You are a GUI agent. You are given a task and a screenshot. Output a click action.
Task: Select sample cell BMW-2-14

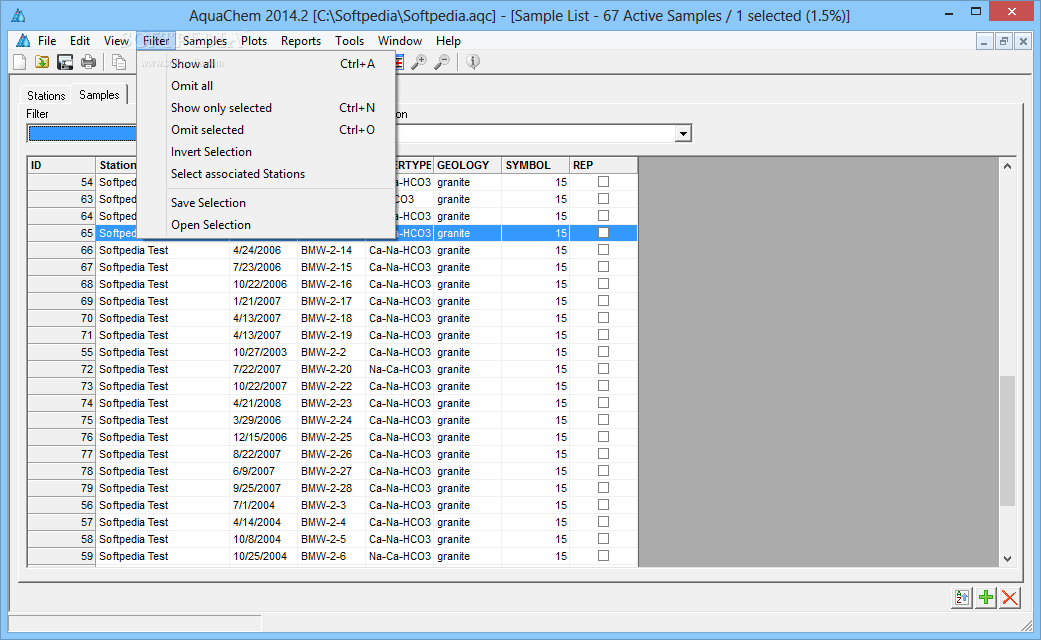[x=331, y=250]
